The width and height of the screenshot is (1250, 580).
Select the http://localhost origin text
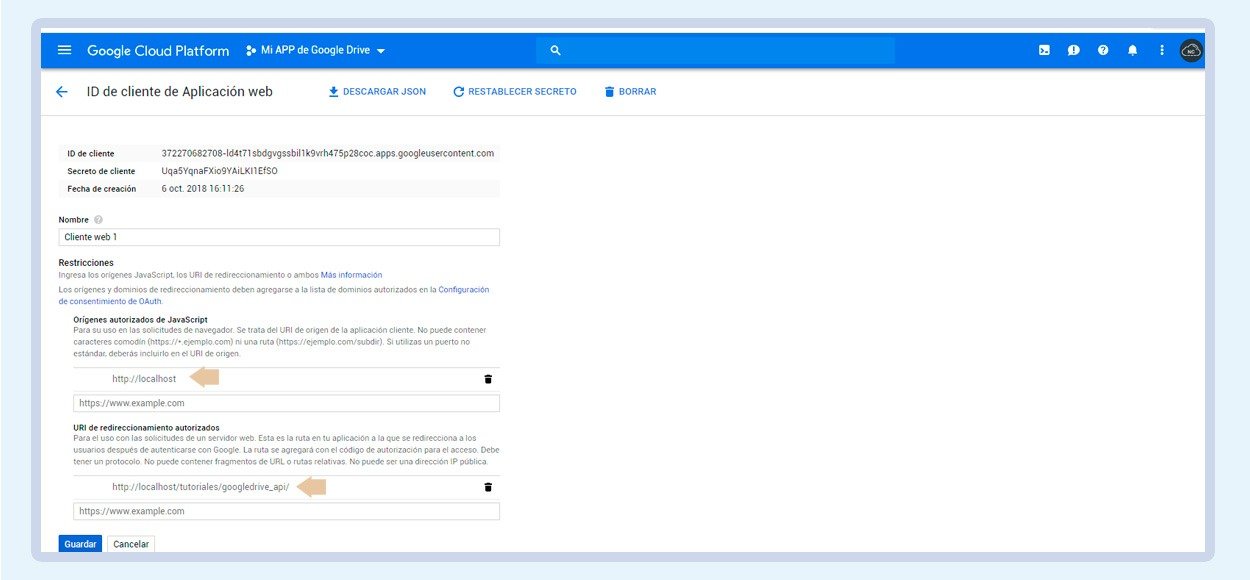coord(144,379)
